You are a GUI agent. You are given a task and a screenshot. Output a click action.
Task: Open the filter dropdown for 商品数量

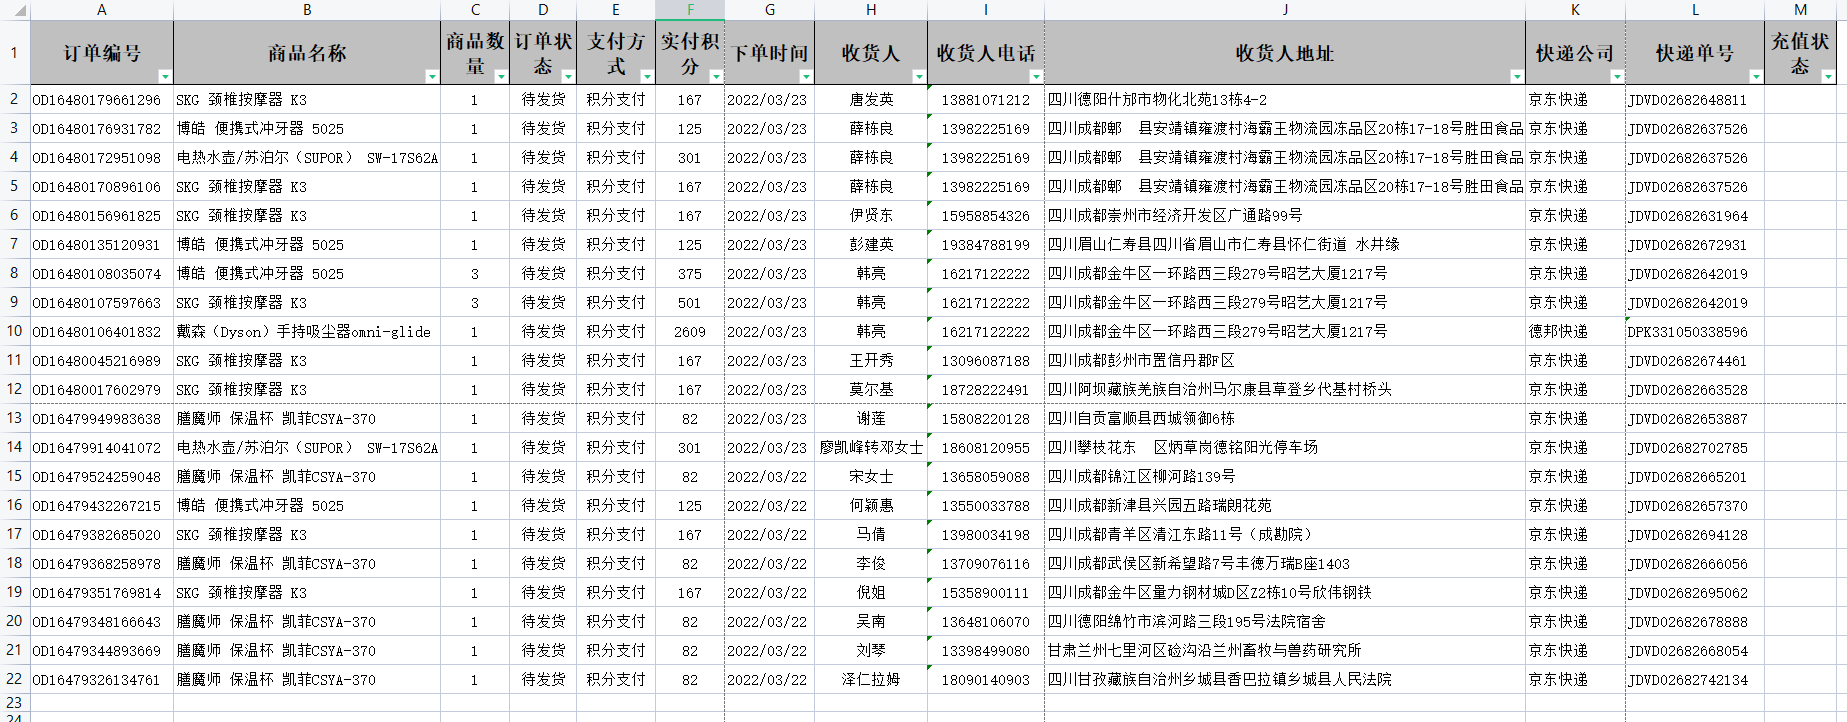(501, 76)
